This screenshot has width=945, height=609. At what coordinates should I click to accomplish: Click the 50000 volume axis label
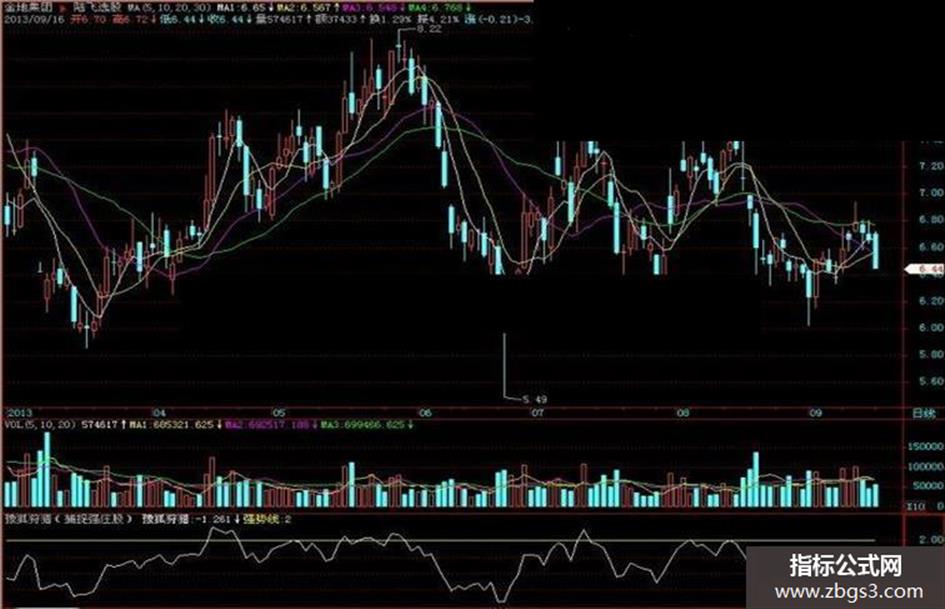coord(928,486)
